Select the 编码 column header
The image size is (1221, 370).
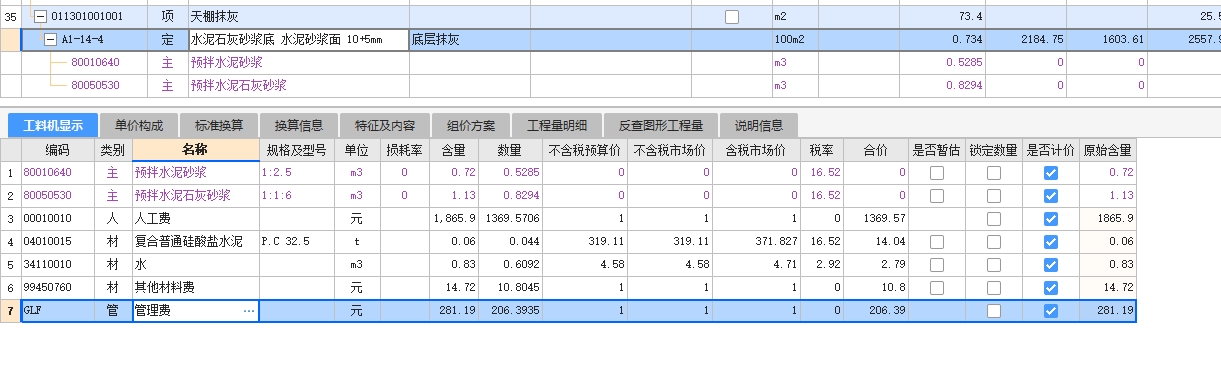57,150
